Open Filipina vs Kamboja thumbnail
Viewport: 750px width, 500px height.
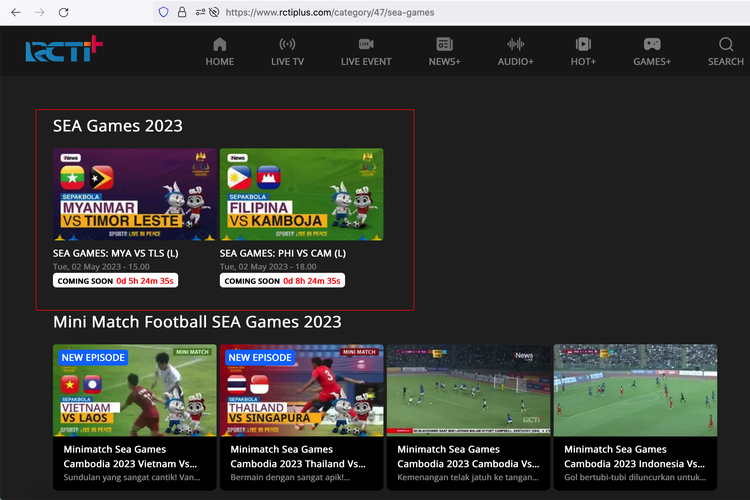[x=301, y=195]
